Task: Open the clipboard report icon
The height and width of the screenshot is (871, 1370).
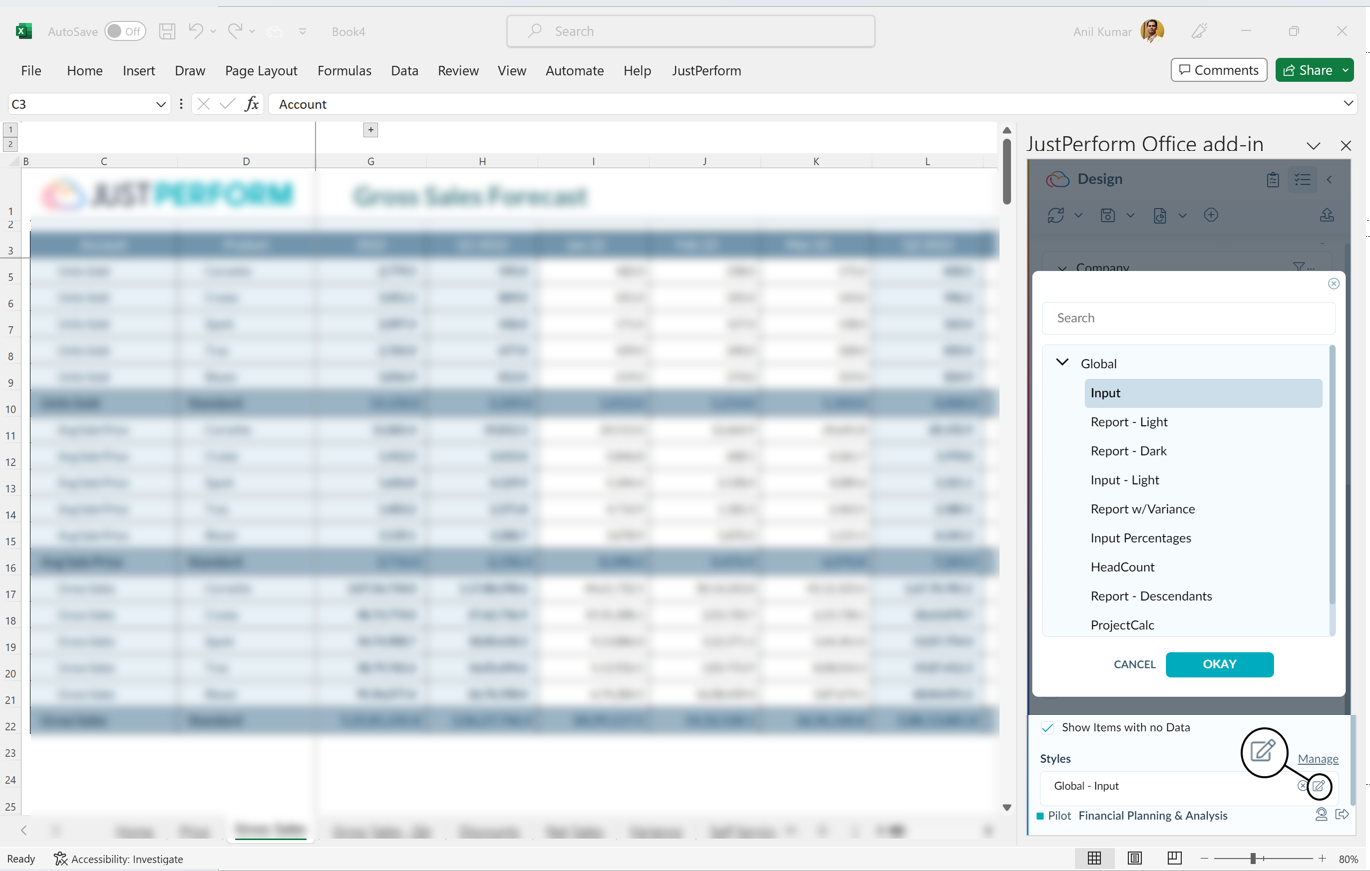Action: (1272, 180)
